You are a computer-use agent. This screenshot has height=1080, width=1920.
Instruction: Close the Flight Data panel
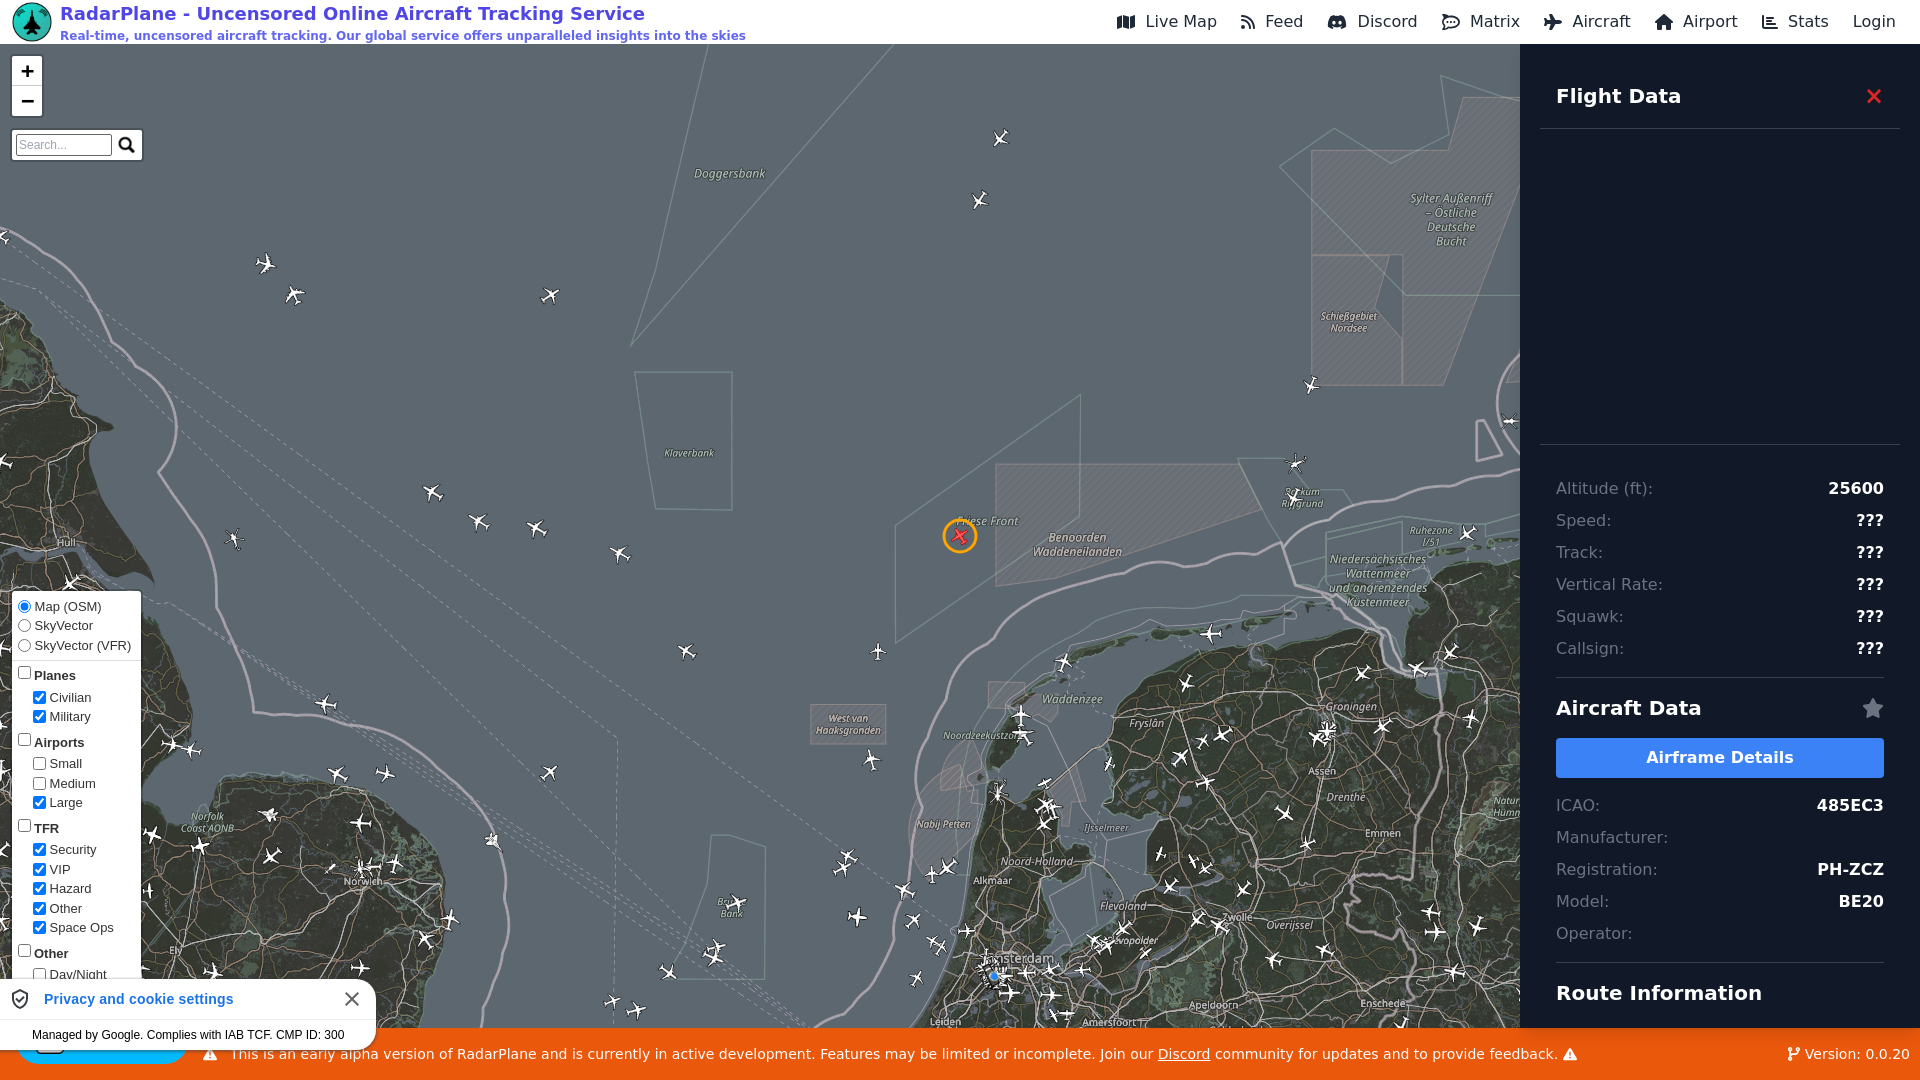[x=1873, y=97]
